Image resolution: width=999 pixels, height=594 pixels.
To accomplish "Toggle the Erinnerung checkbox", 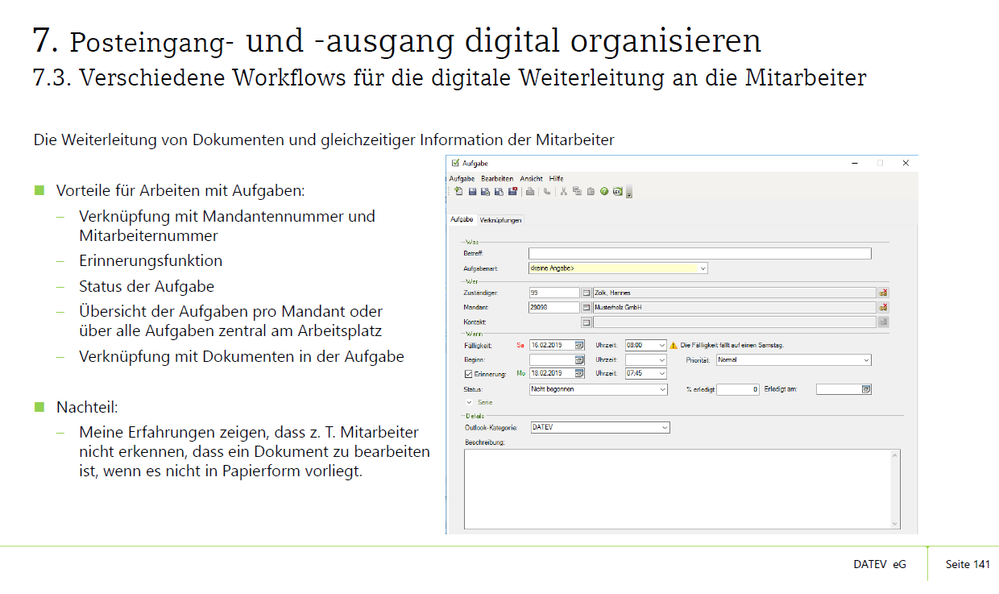I will tap(468, 374).
